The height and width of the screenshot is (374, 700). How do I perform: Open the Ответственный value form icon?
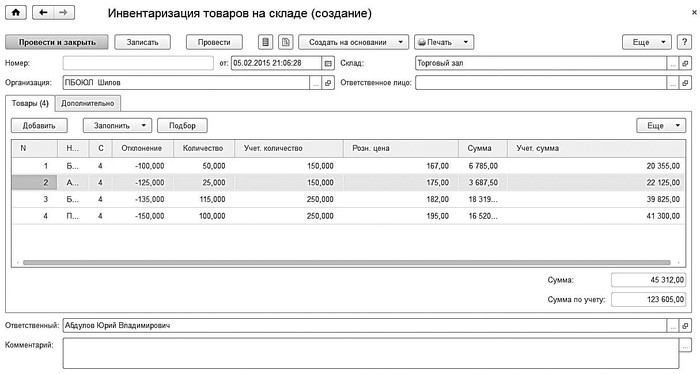(x=685, y=326)
